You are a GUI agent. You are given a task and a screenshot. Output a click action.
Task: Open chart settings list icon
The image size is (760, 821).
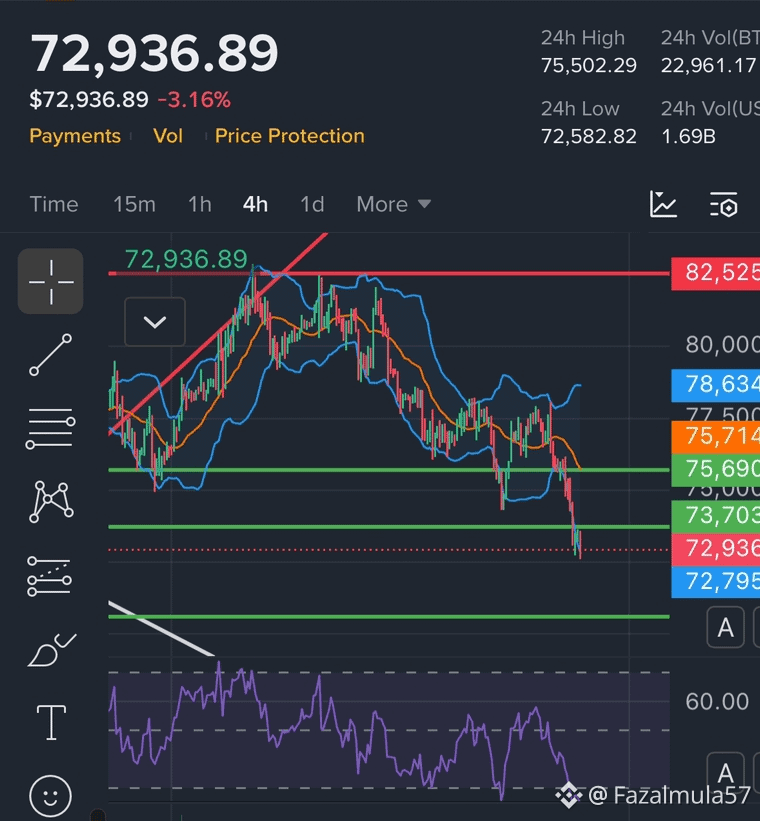[x=724, y=204]
